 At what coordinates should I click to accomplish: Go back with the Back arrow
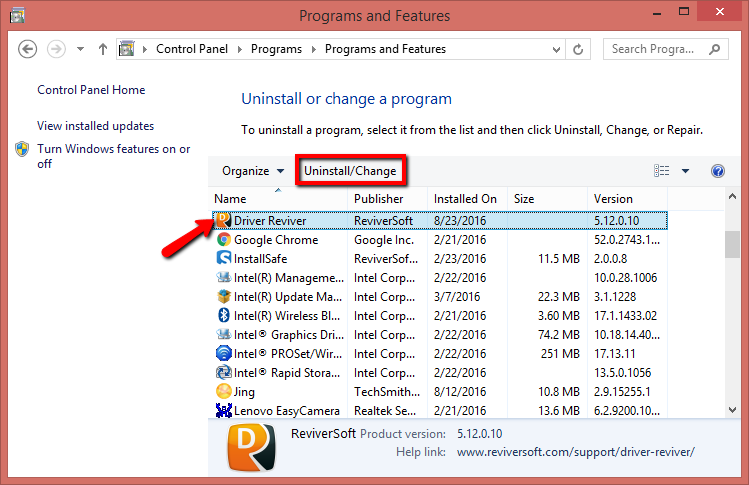27,49
